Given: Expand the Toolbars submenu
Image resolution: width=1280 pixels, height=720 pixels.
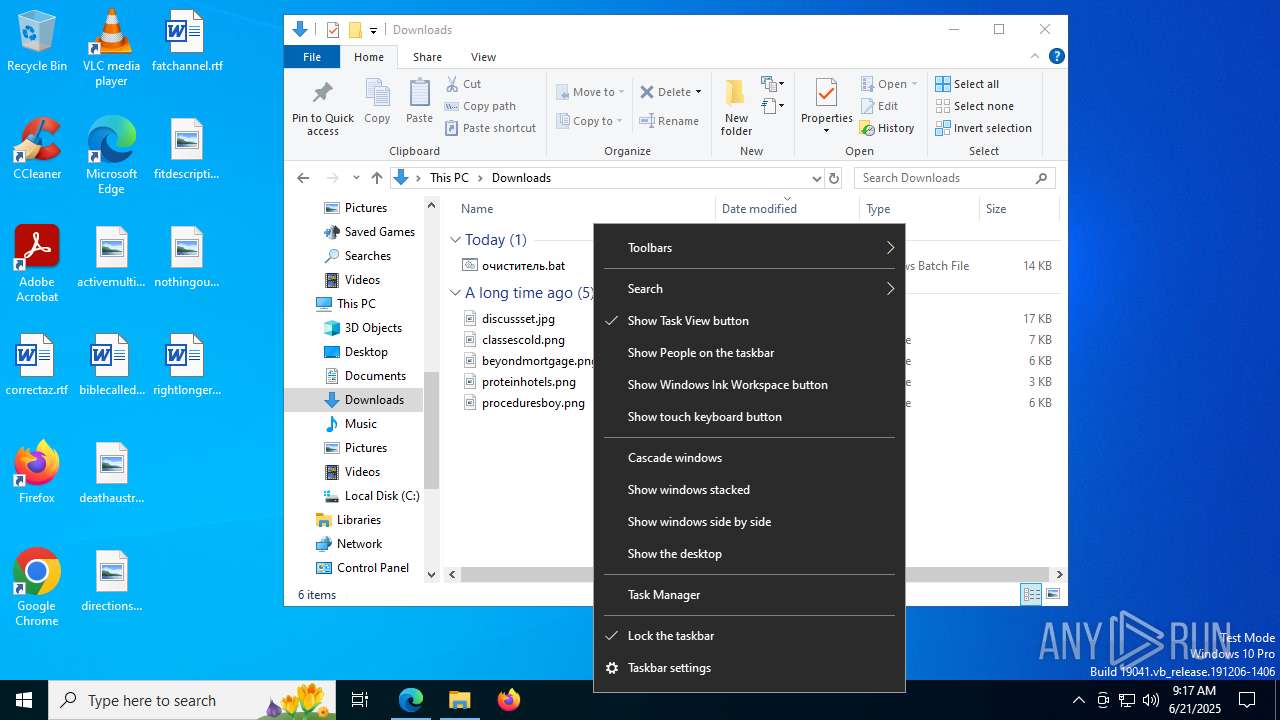Looking at the screenshot, I should click(x=749, y=248).
